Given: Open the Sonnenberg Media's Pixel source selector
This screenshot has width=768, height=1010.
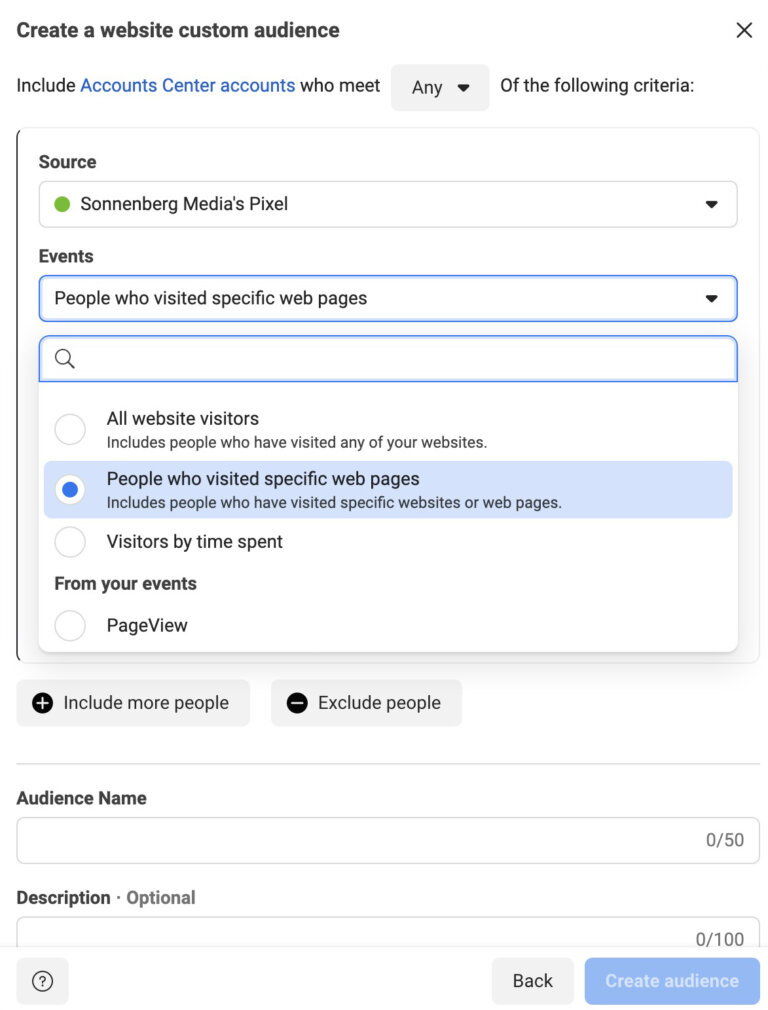Looking at the screenshot, I should click(x=387, y=204).
